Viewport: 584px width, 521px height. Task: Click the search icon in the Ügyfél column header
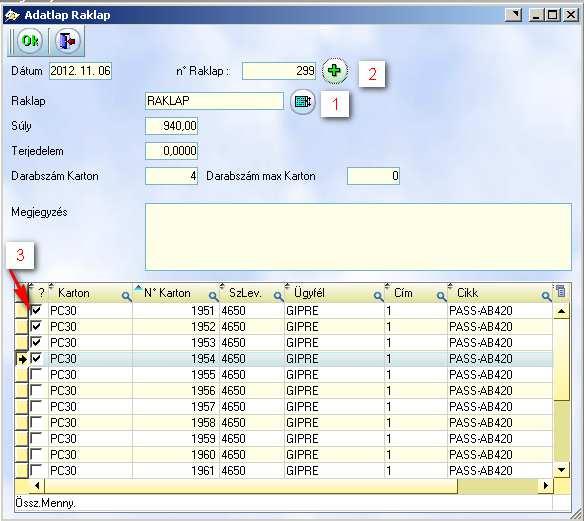(x=378, y=296)
